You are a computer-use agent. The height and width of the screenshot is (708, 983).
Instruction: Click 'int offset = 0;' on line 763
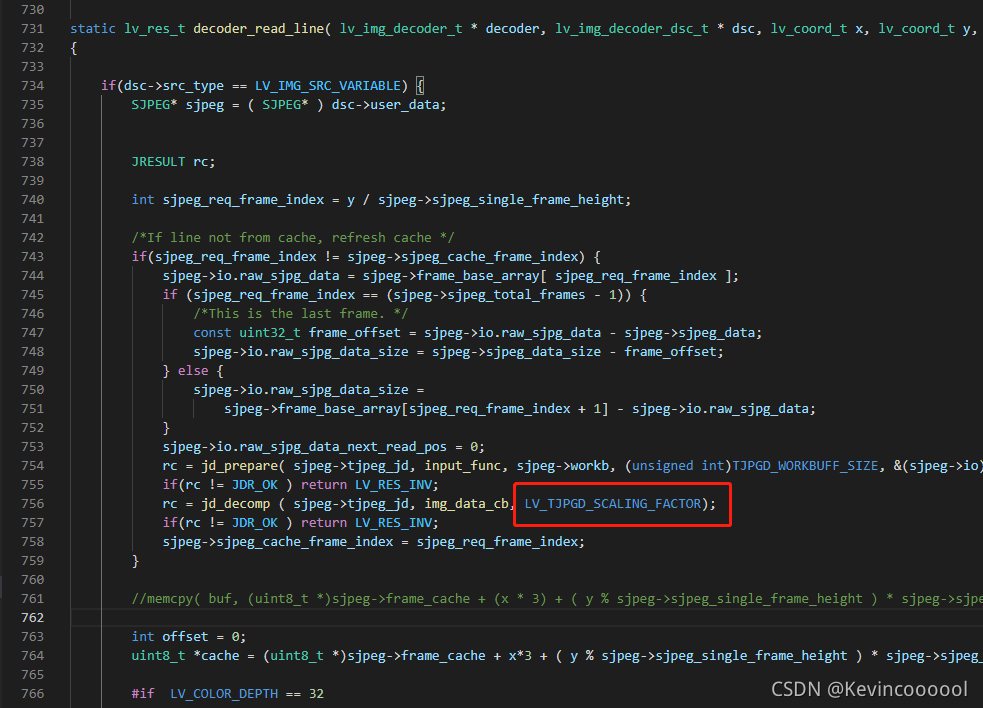pos(189,637)
